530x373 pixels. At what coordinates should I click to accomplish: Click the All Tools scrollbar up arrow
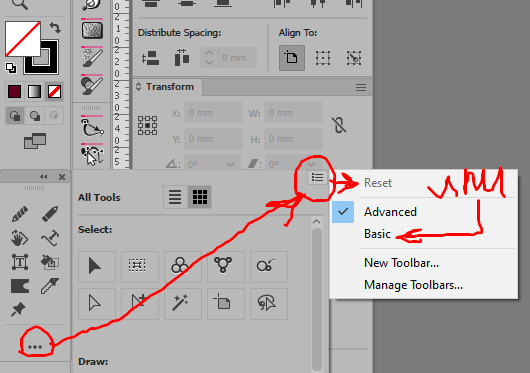coord(316,222)
